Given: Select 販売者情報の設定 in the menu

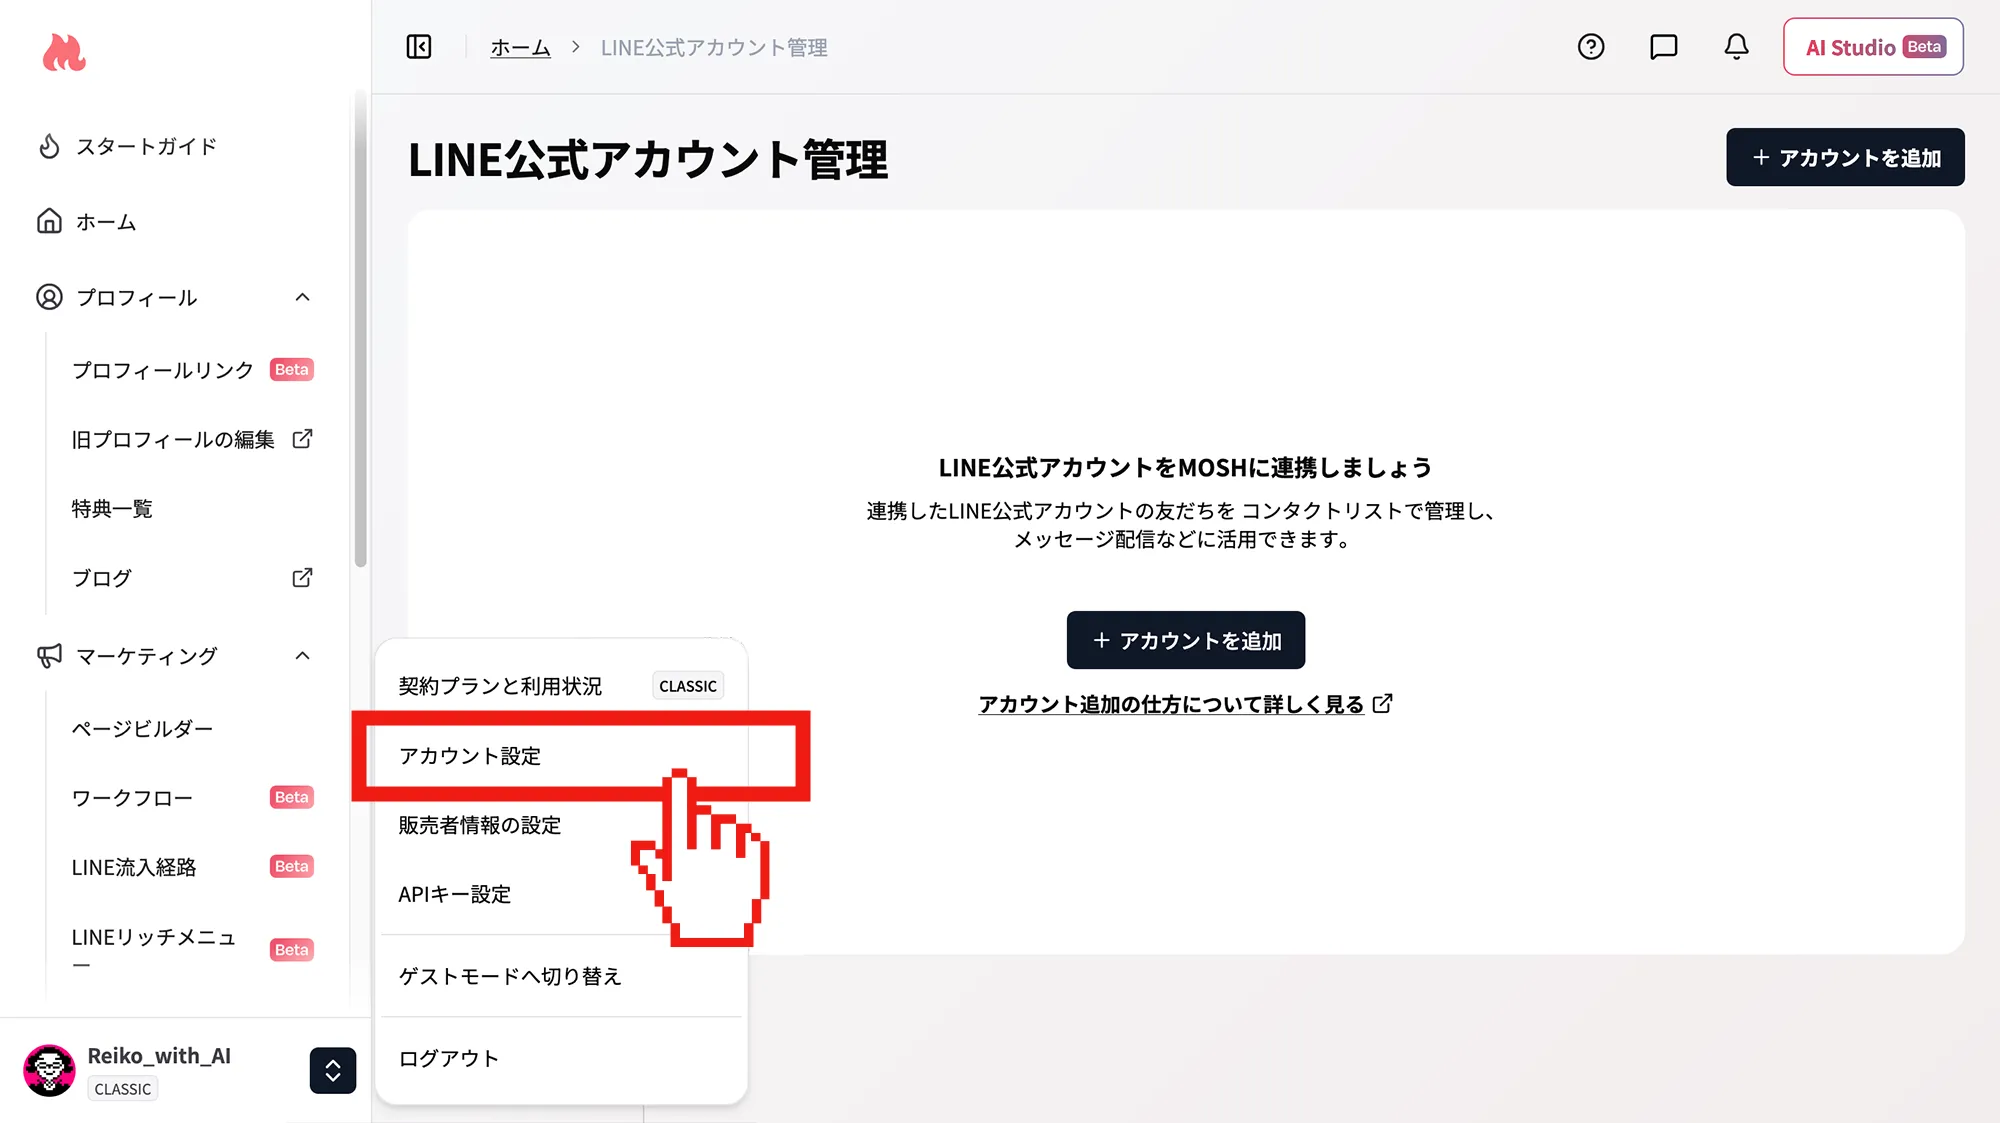Looking at the screenshot, I should (561, 825).
